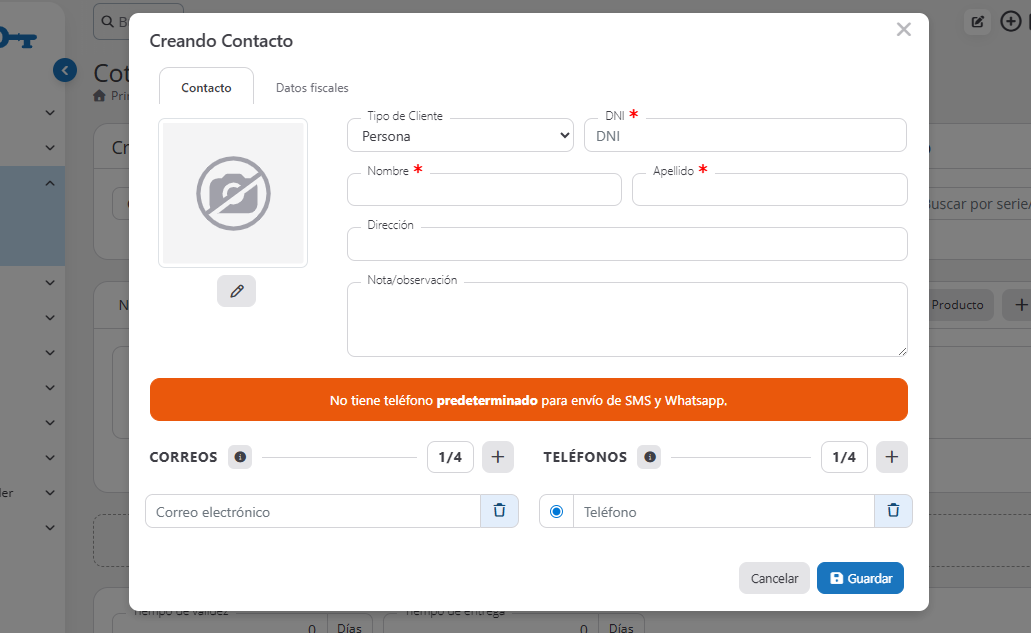Click the no-photo contact image placeholder

click(233, 193)
